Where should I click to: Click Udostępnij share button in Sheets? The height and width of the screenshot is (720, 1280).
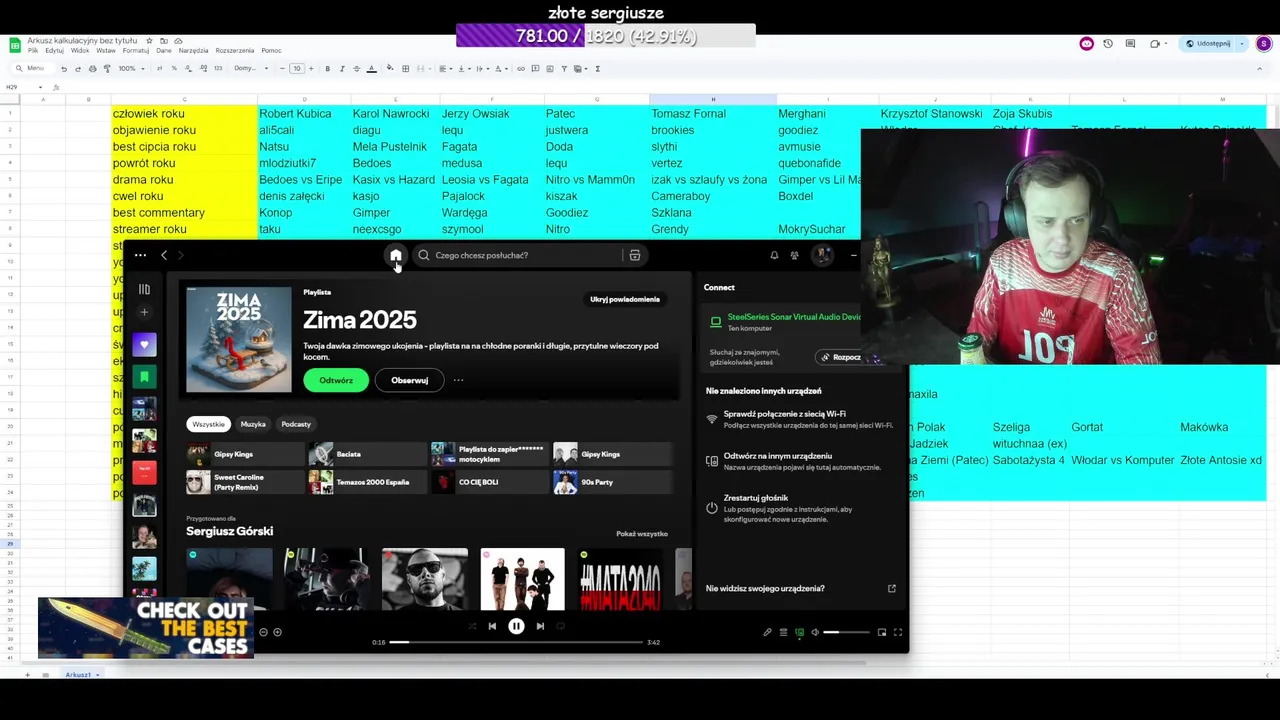click(1209, 44)
